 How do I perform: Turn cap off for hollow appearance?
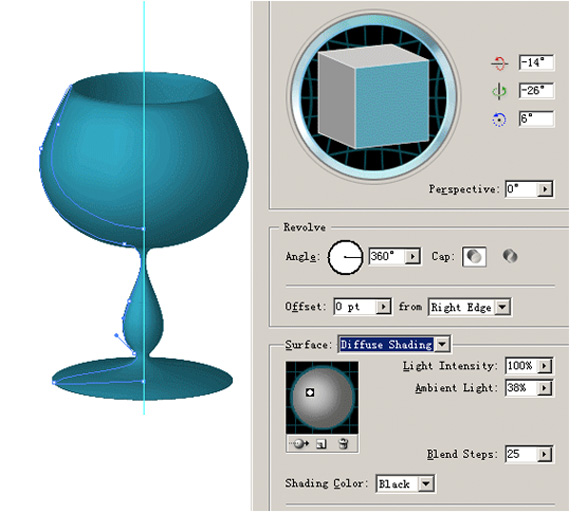510,257
